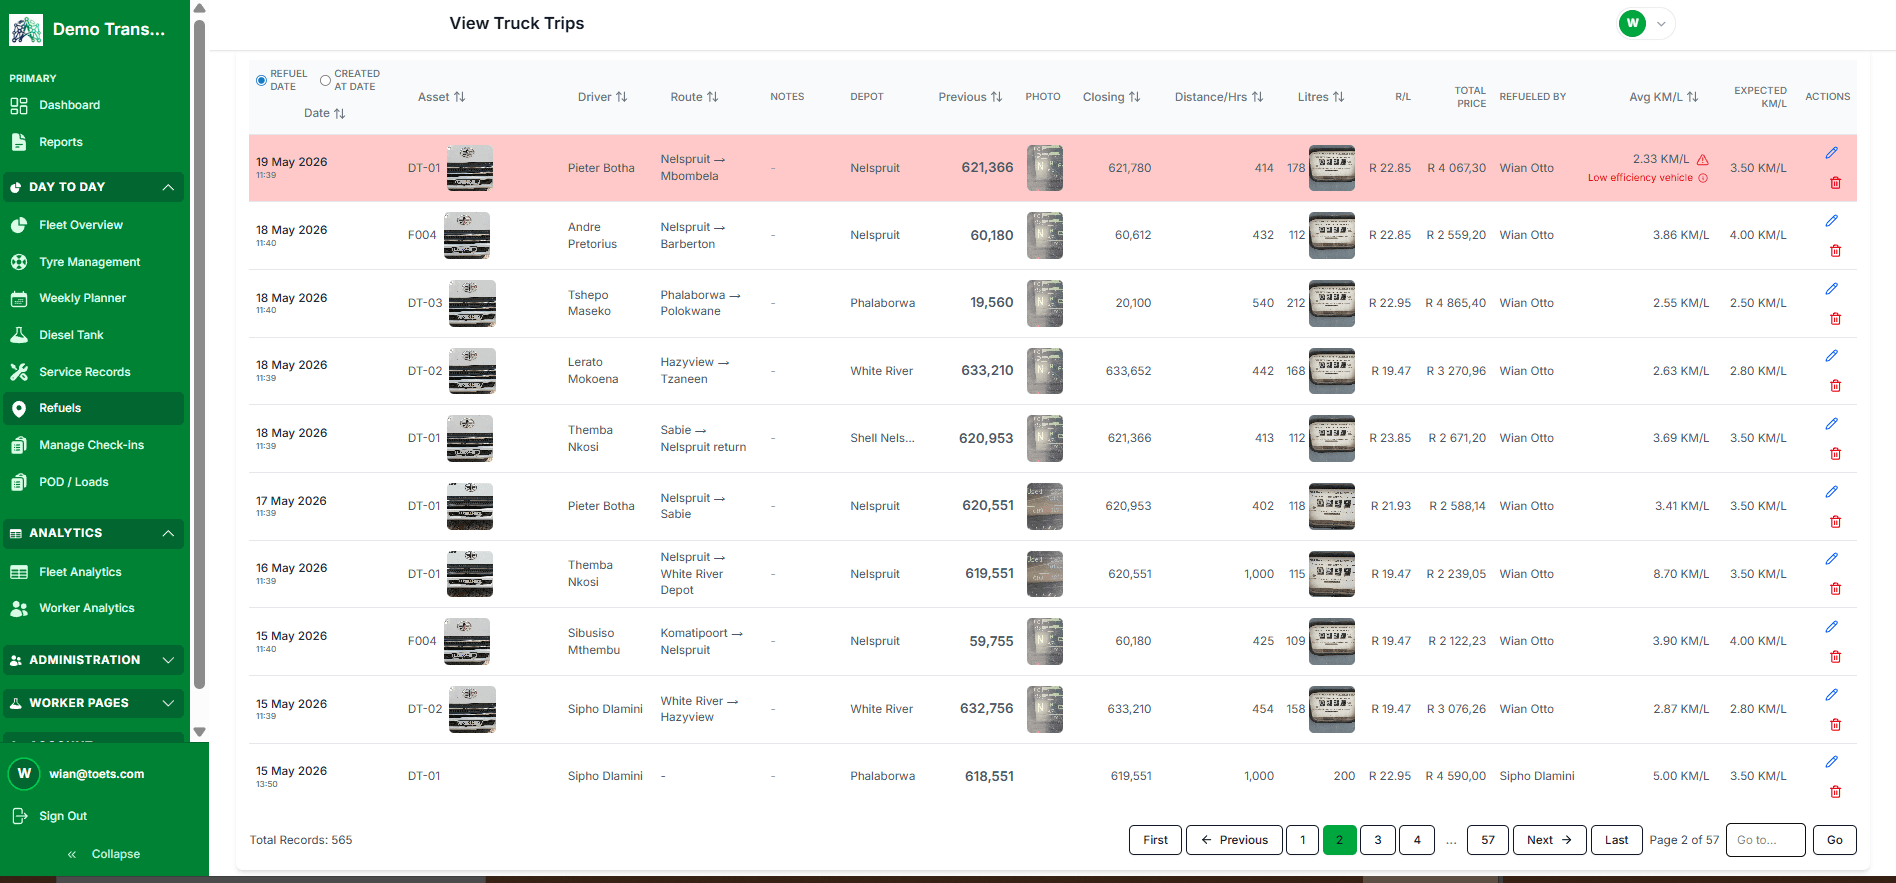Click pagination page 1
Viewport: 1896px width, 883px height.
pos(1302,840)
